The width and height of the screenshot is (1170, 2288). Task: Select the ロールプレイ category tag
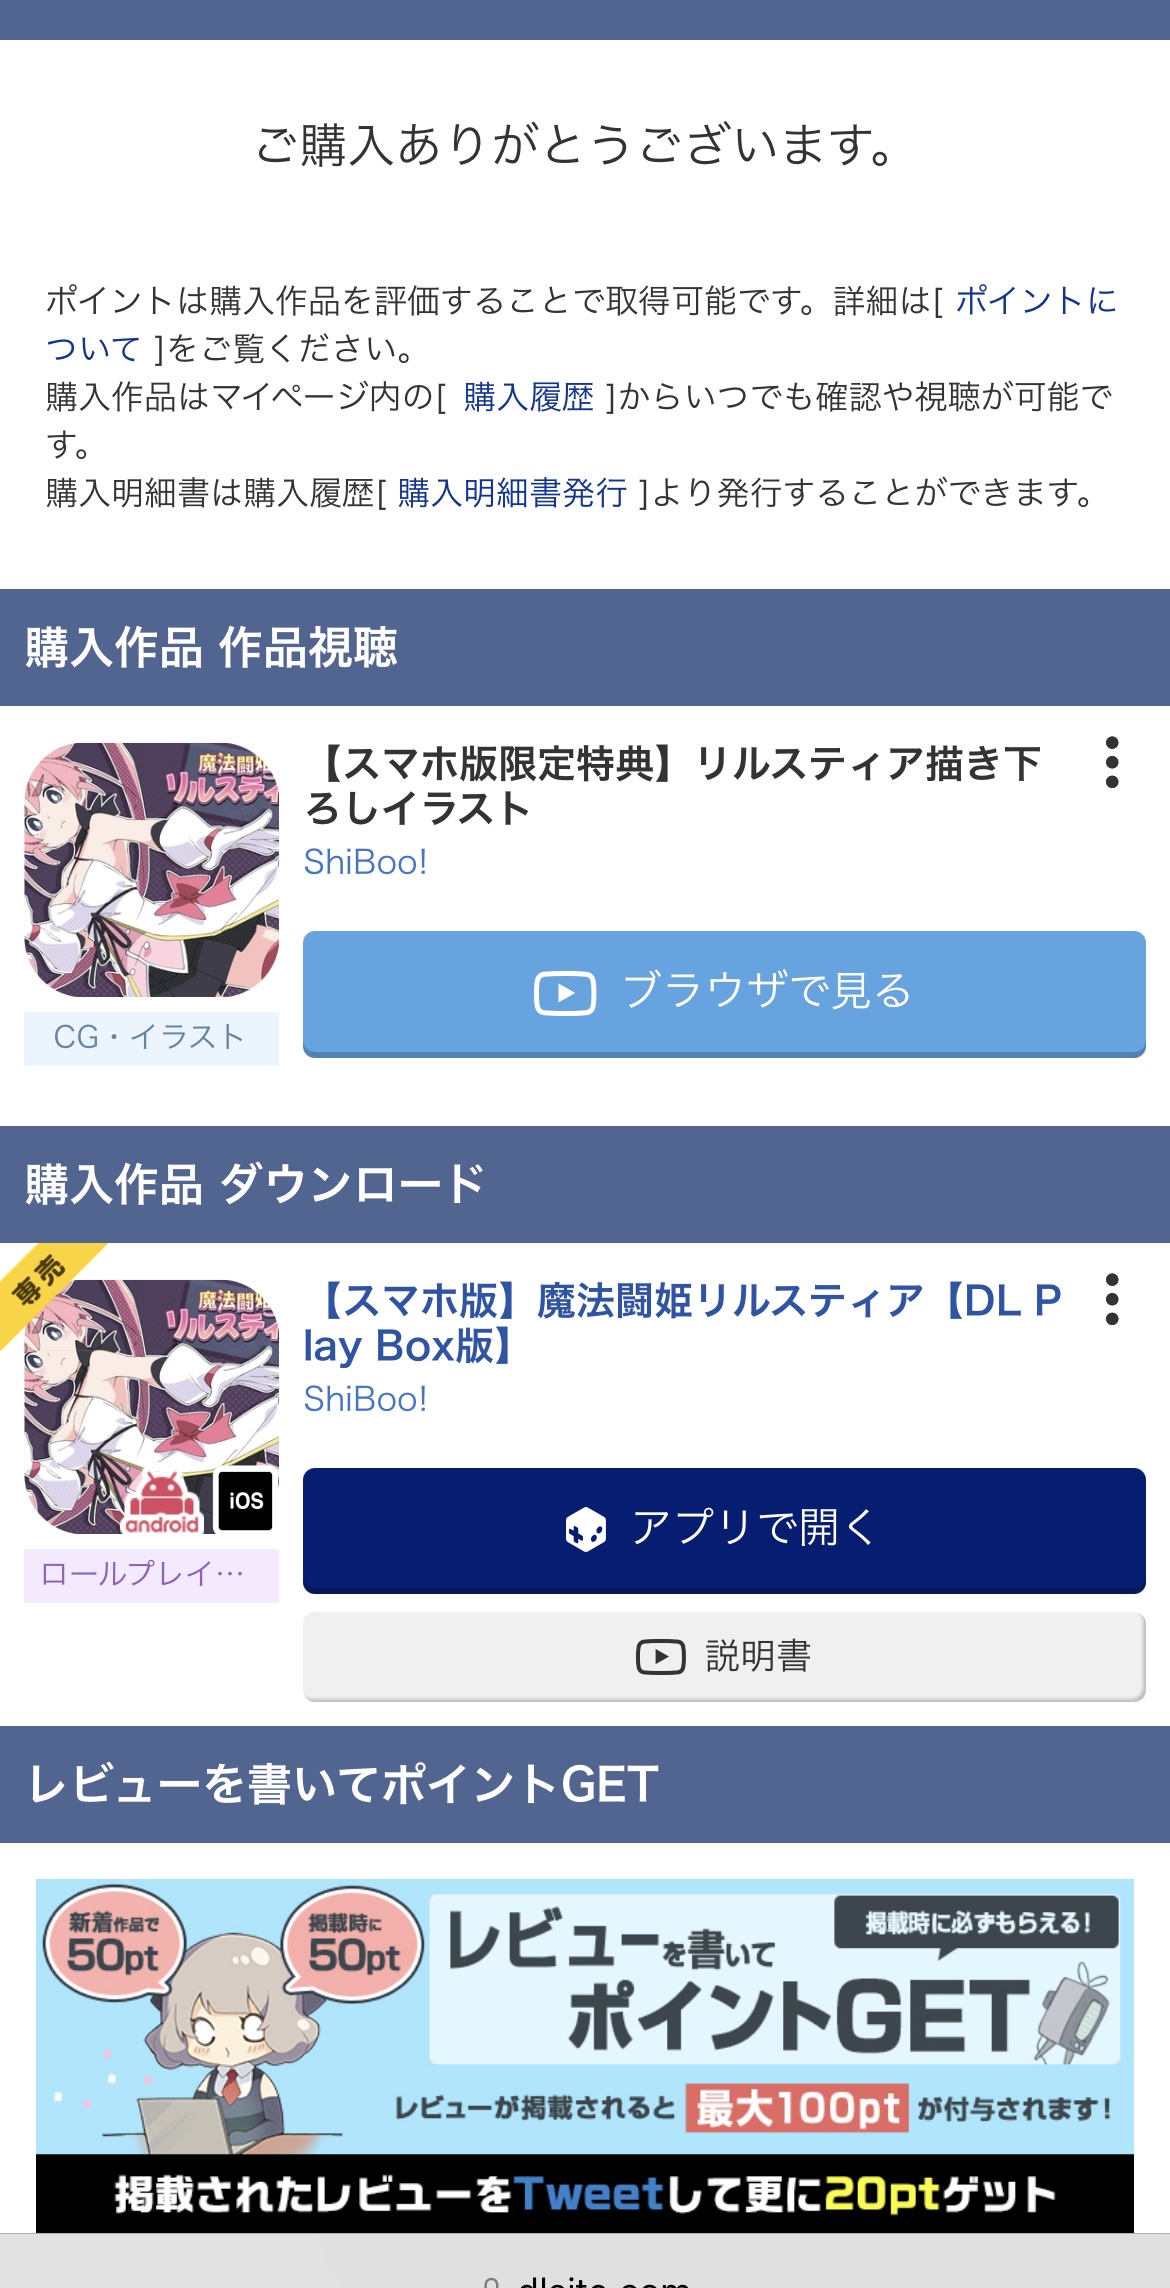151,1575
